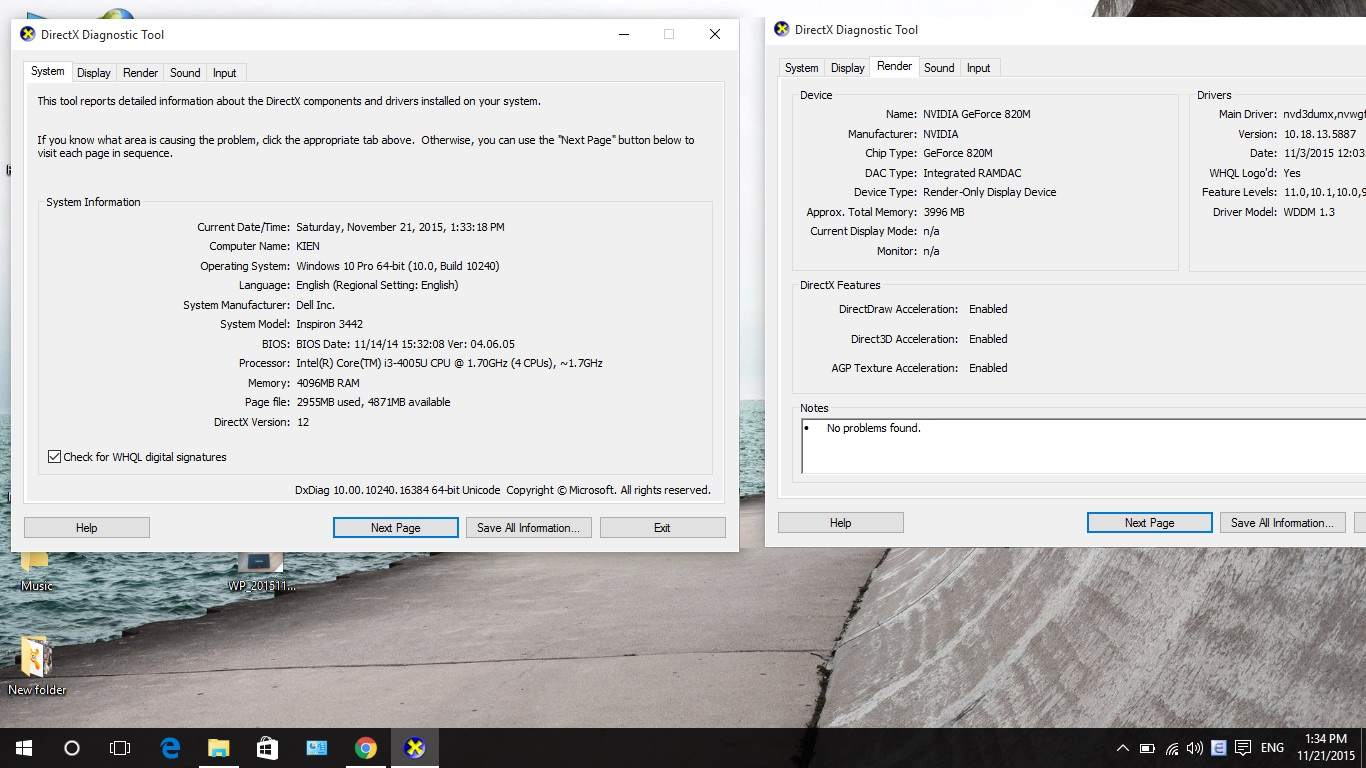Click the Exit button
The width and height of the screenshot is (1366, 768).
(662, 528)
